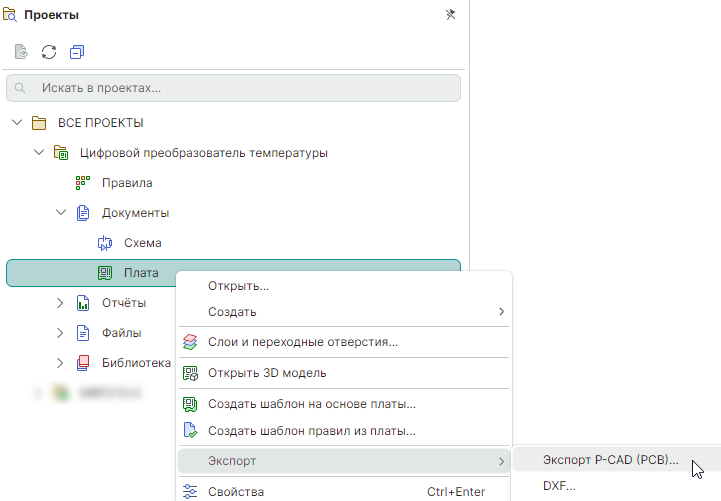721x501 pixels.
Task: Click the Отчёты report chart icon
Action: click(x=83, y=303)
